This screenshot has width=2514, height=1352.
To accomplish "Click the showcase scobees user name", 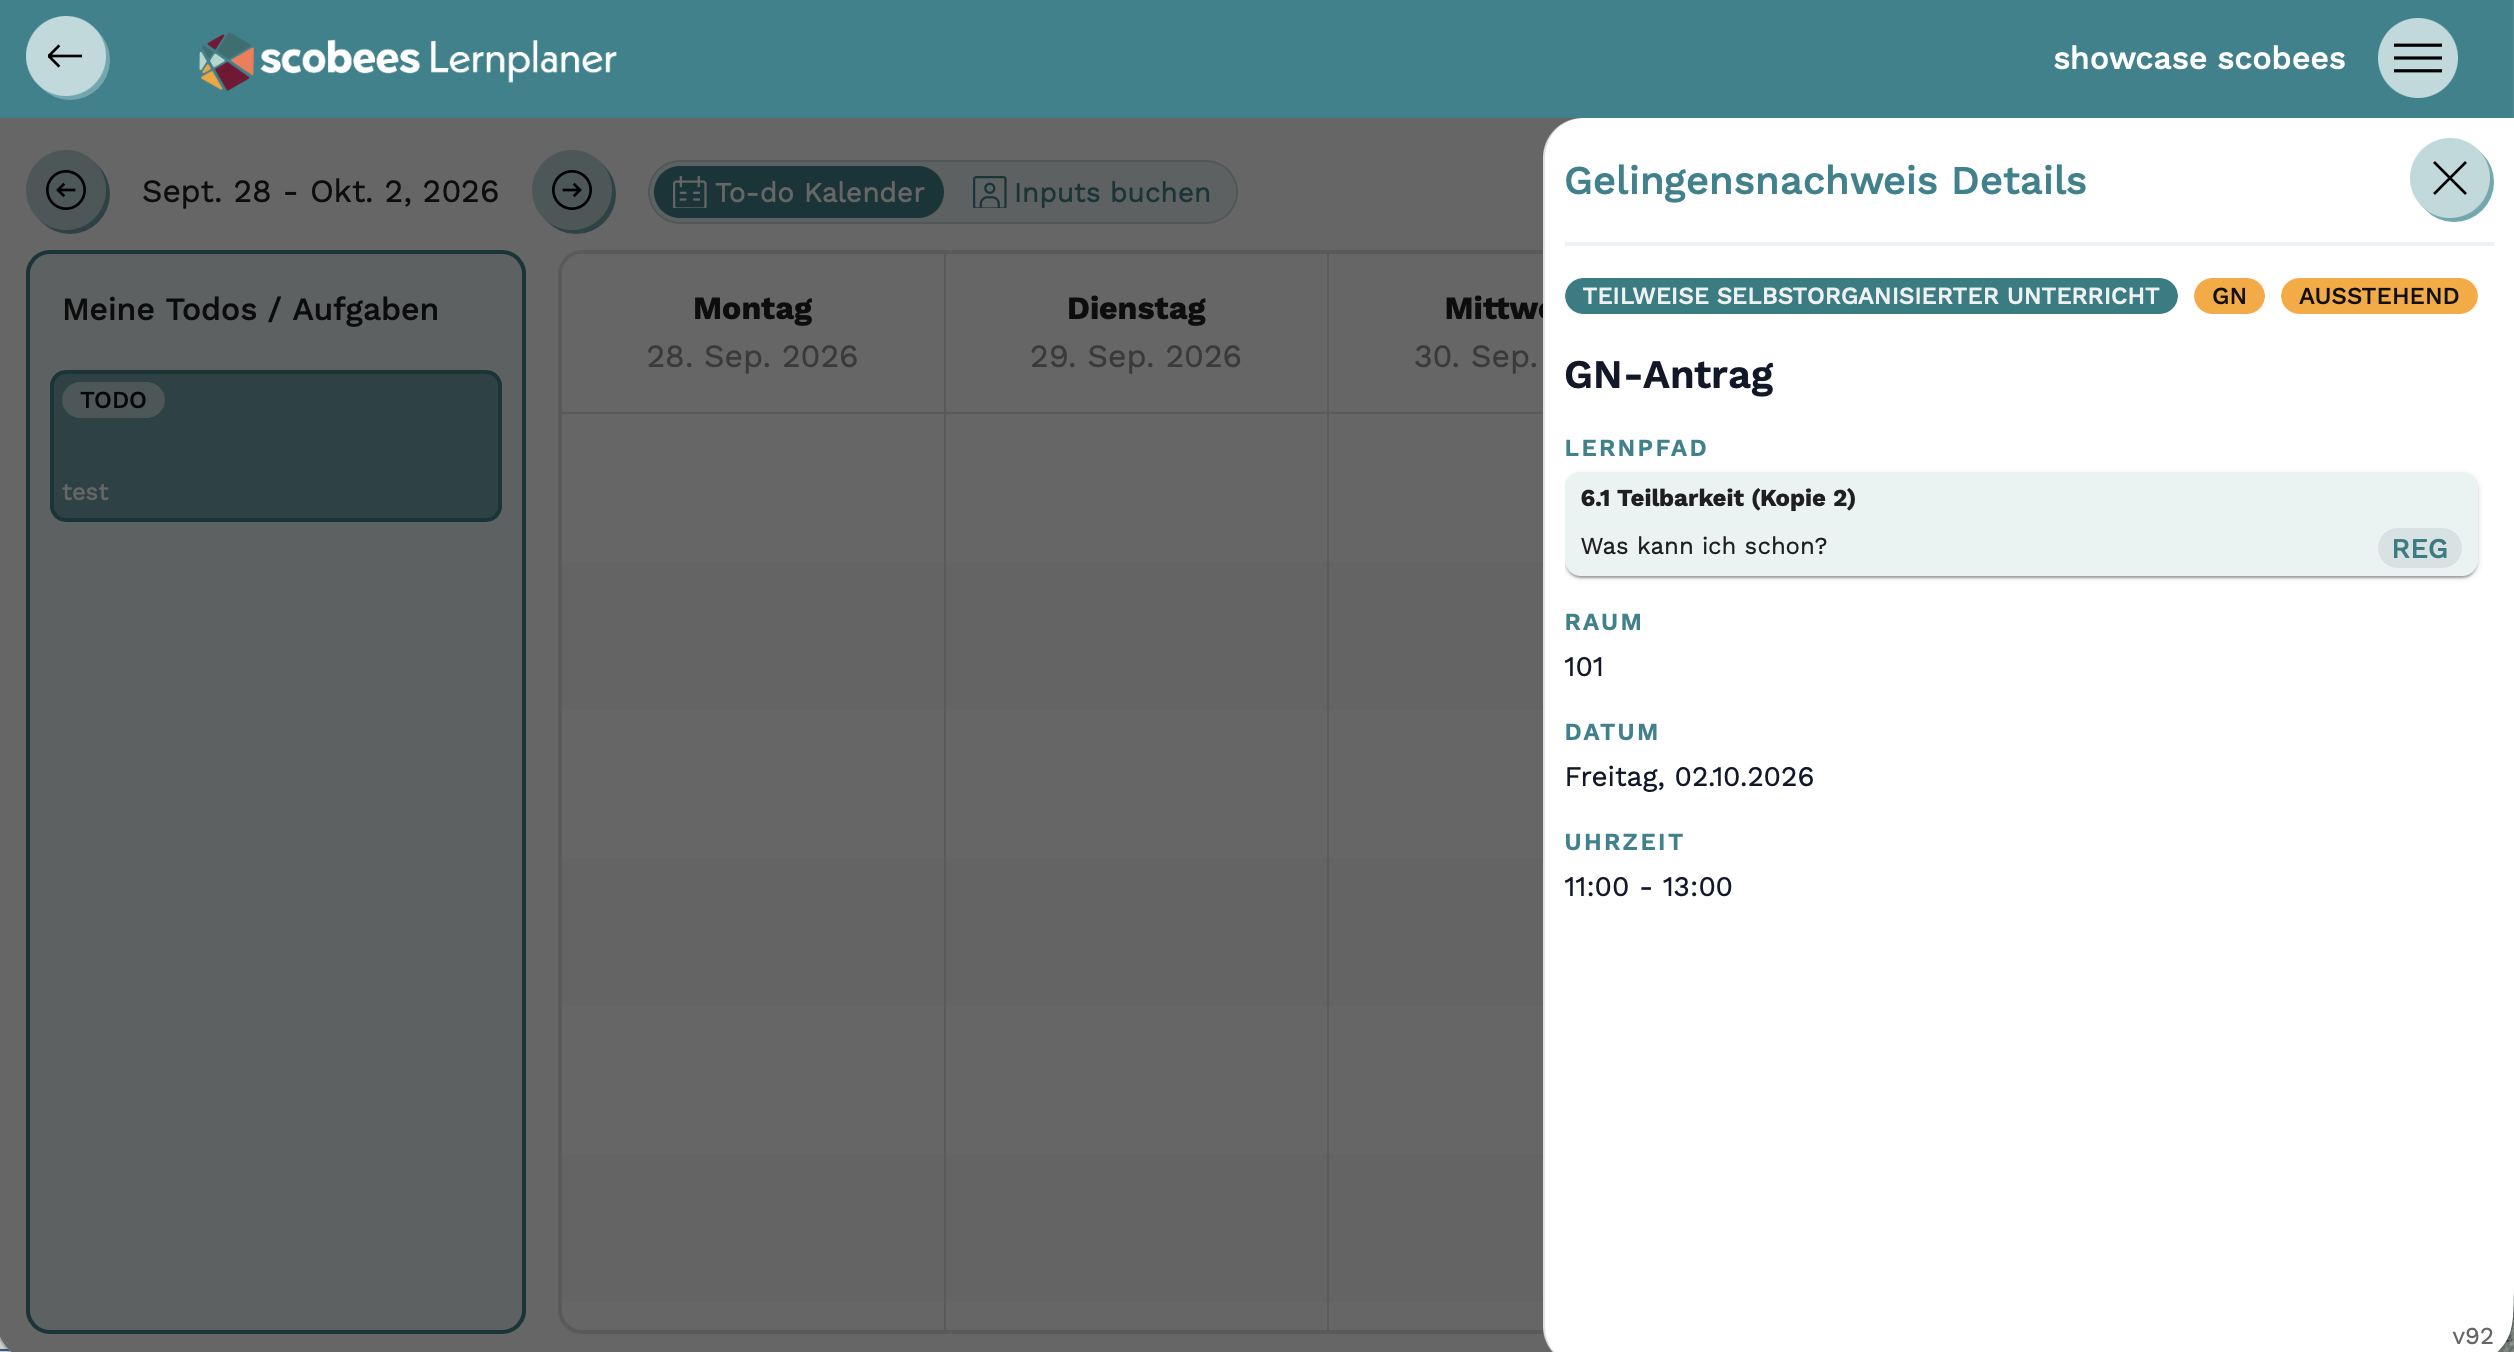I will 2198,59.
